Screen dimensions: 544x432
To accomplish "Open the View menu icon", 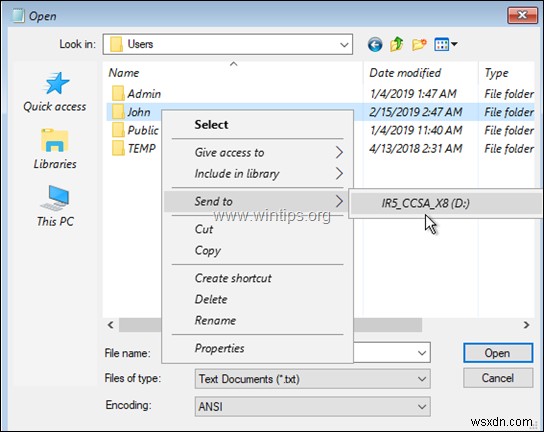I will [x=445, y=44].
